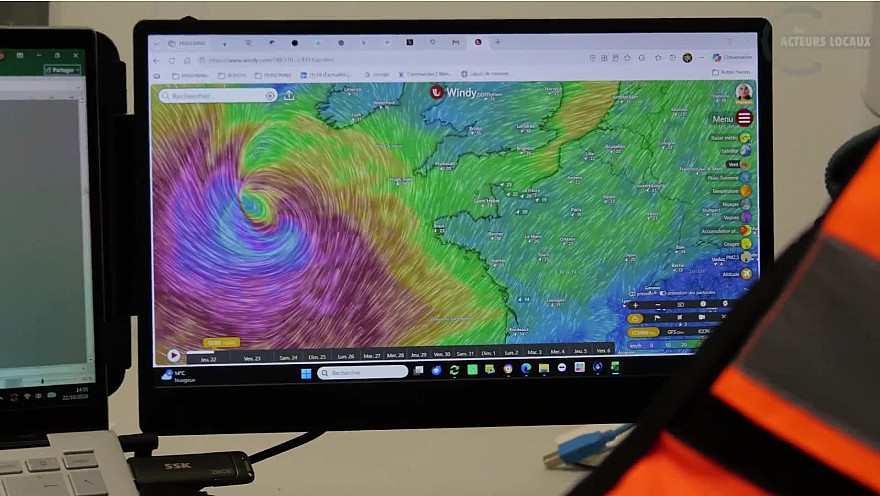Open the tab actions dropdown at left of tabs
This screenshot has height=496, width=880.
(157, 43)
